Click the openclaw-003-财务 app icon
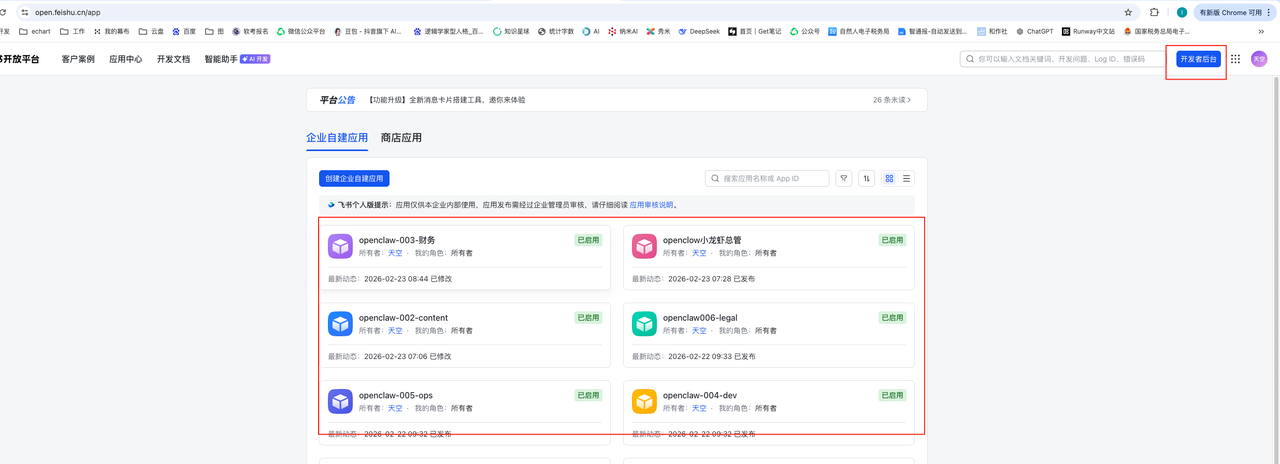Screen dimensions: 1280x464 [341, 246]
